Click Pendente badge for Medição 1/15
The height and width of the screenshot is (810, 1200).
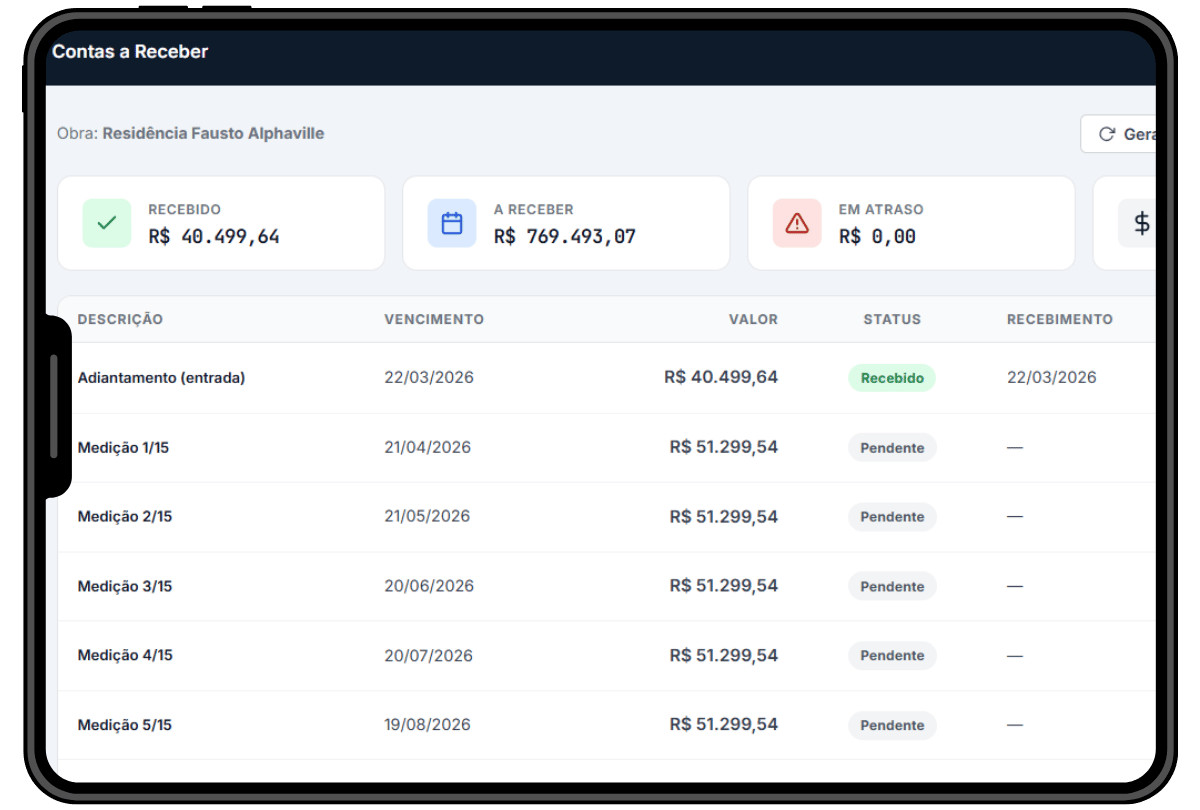(892, 448)
